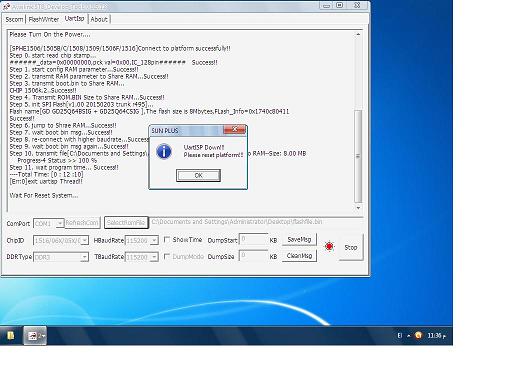Click the log vertical scrollbar thumb
512x384 pixels.
(358, 156)
